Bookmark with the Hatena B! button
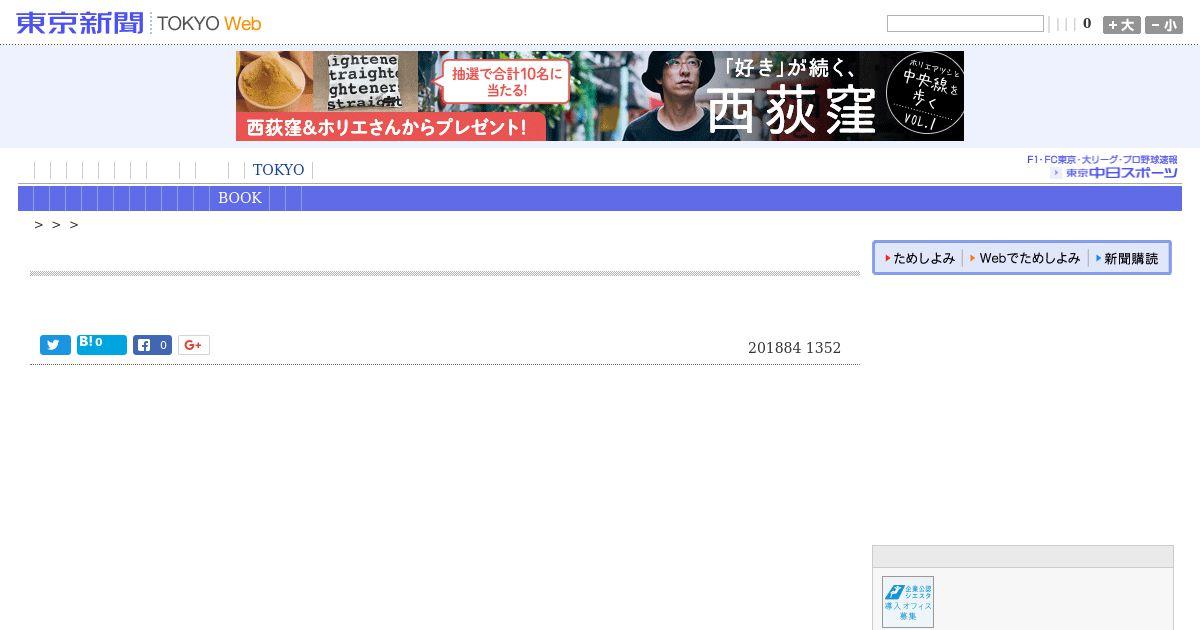The height and width of the screenshot is (630, 1200). [102, 345]
